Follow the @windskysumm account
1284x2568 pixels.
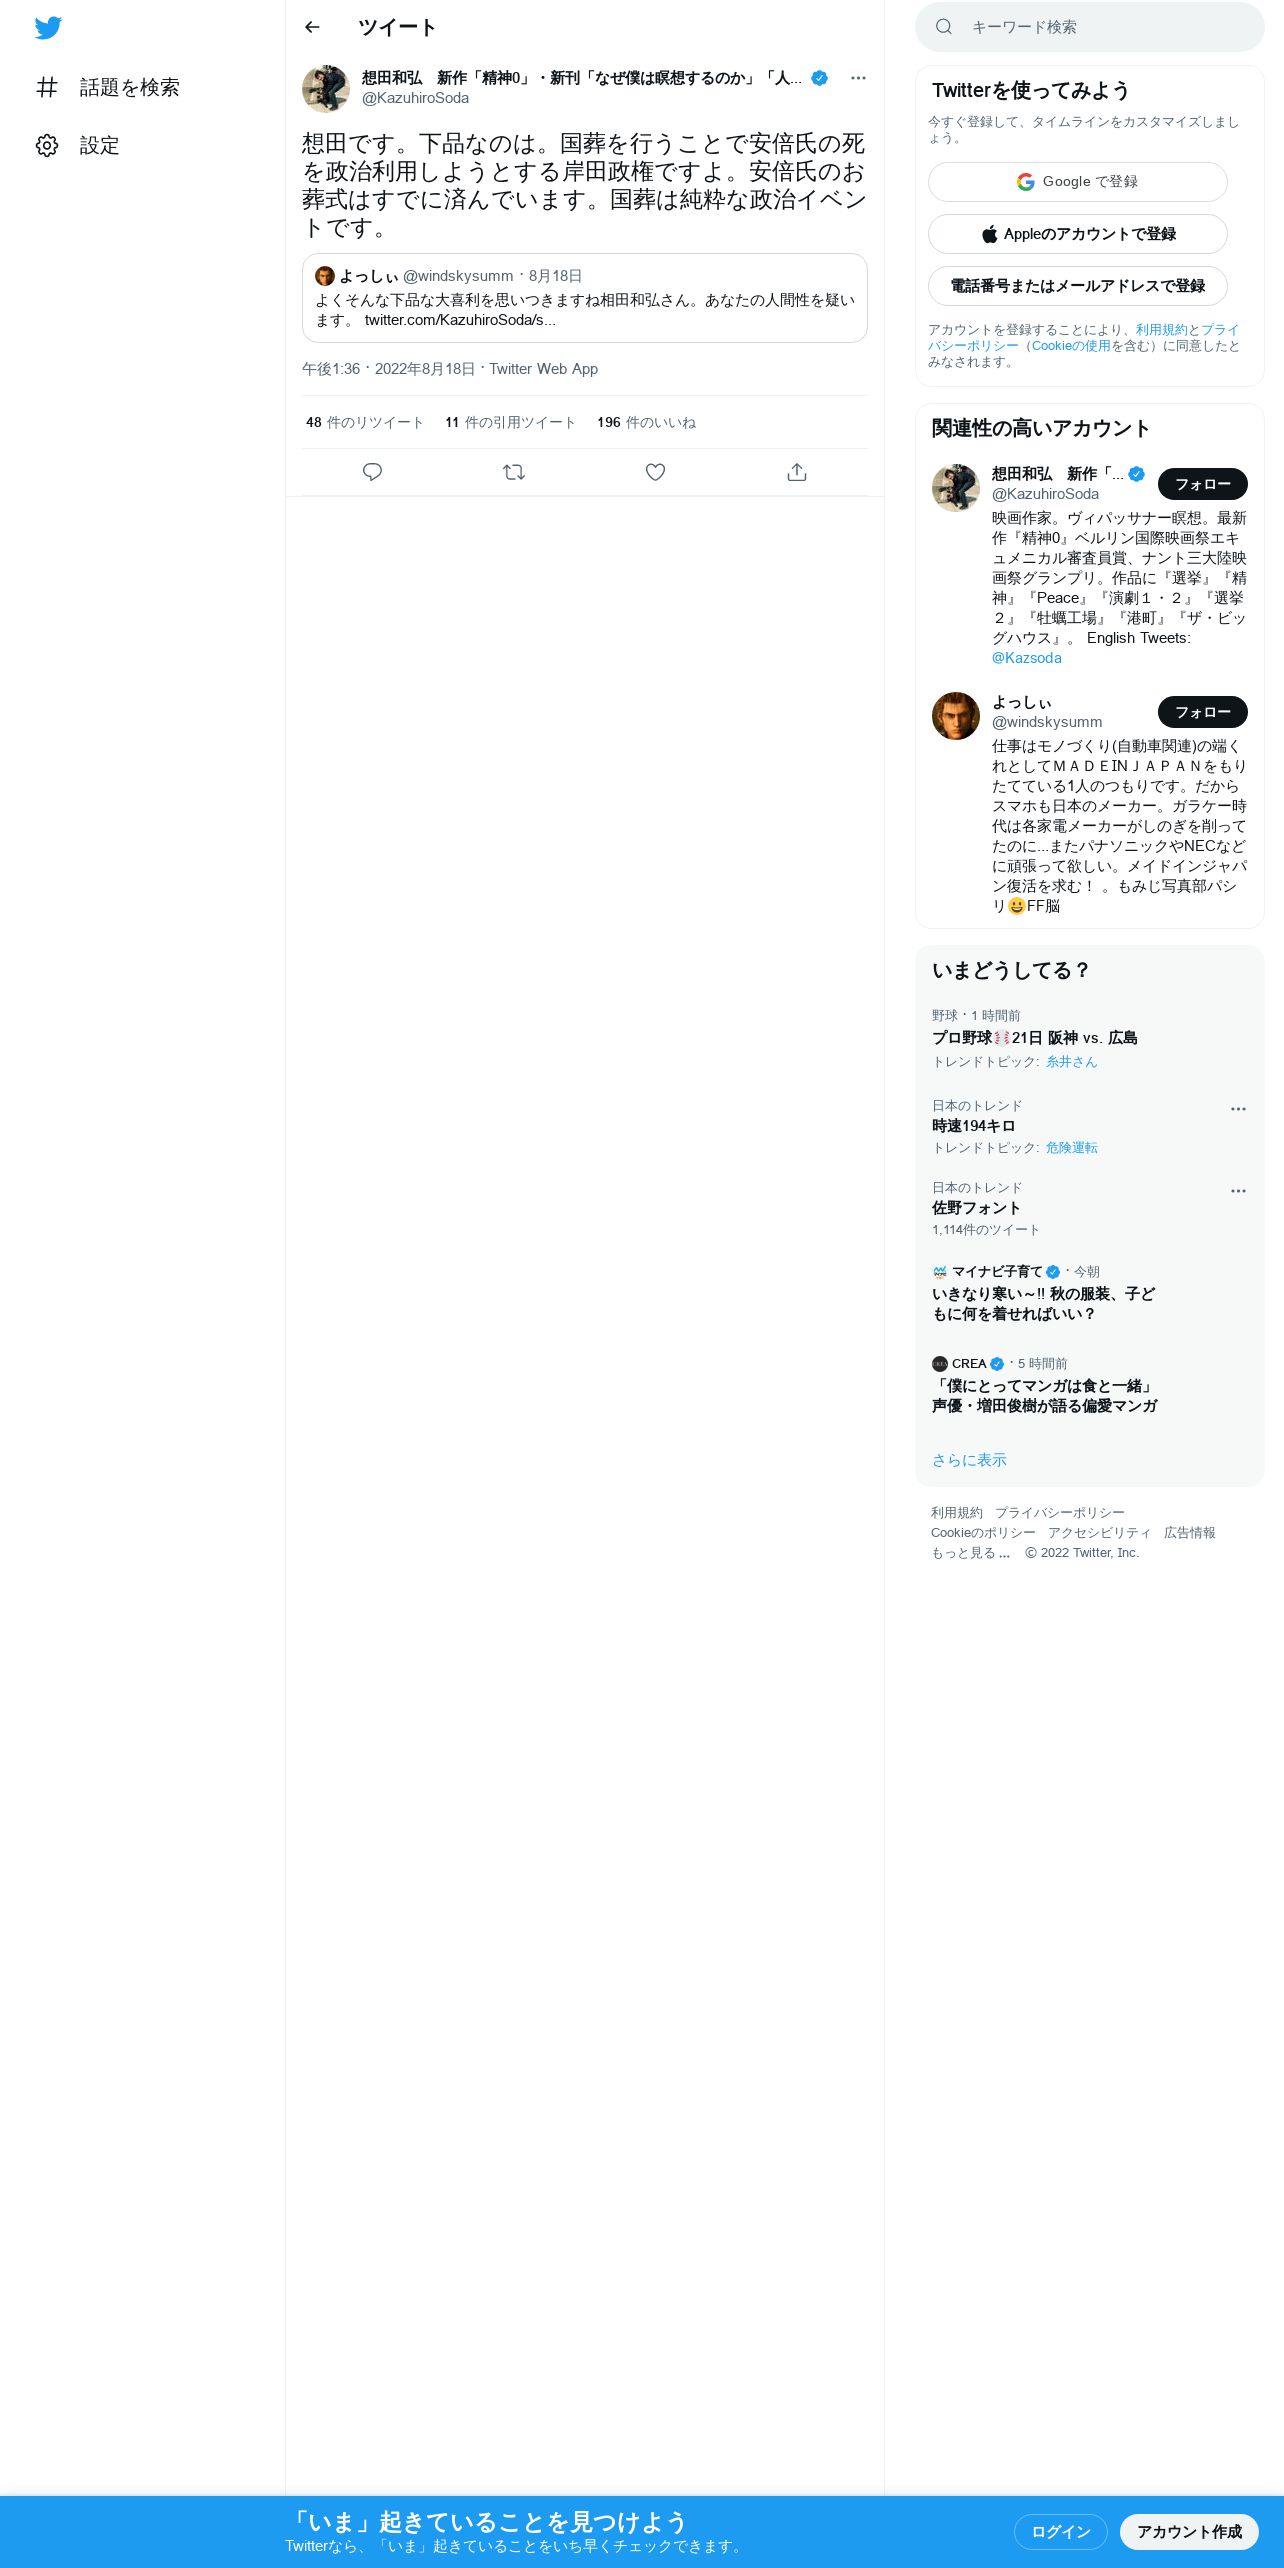pyautogui.click(x=1203, y=712)
